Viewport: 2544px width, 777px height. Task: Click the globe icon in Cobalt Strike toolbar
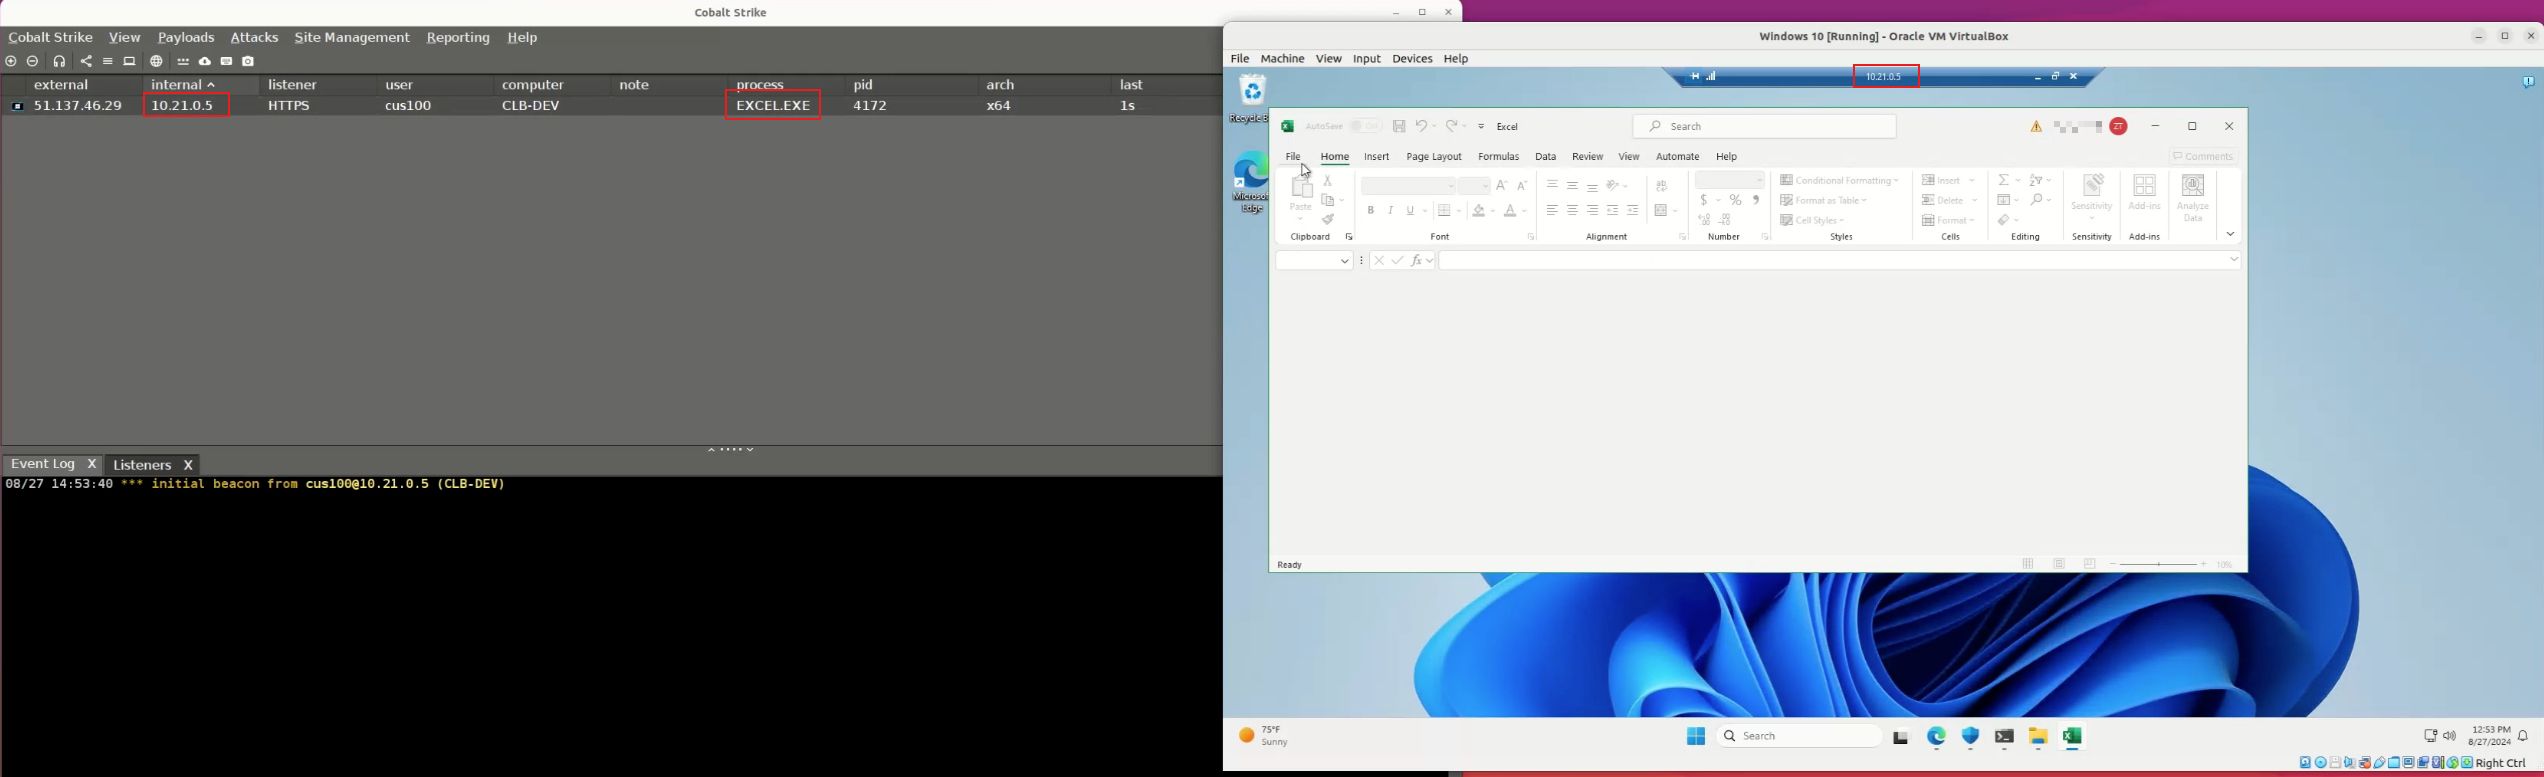coord(156,62)
